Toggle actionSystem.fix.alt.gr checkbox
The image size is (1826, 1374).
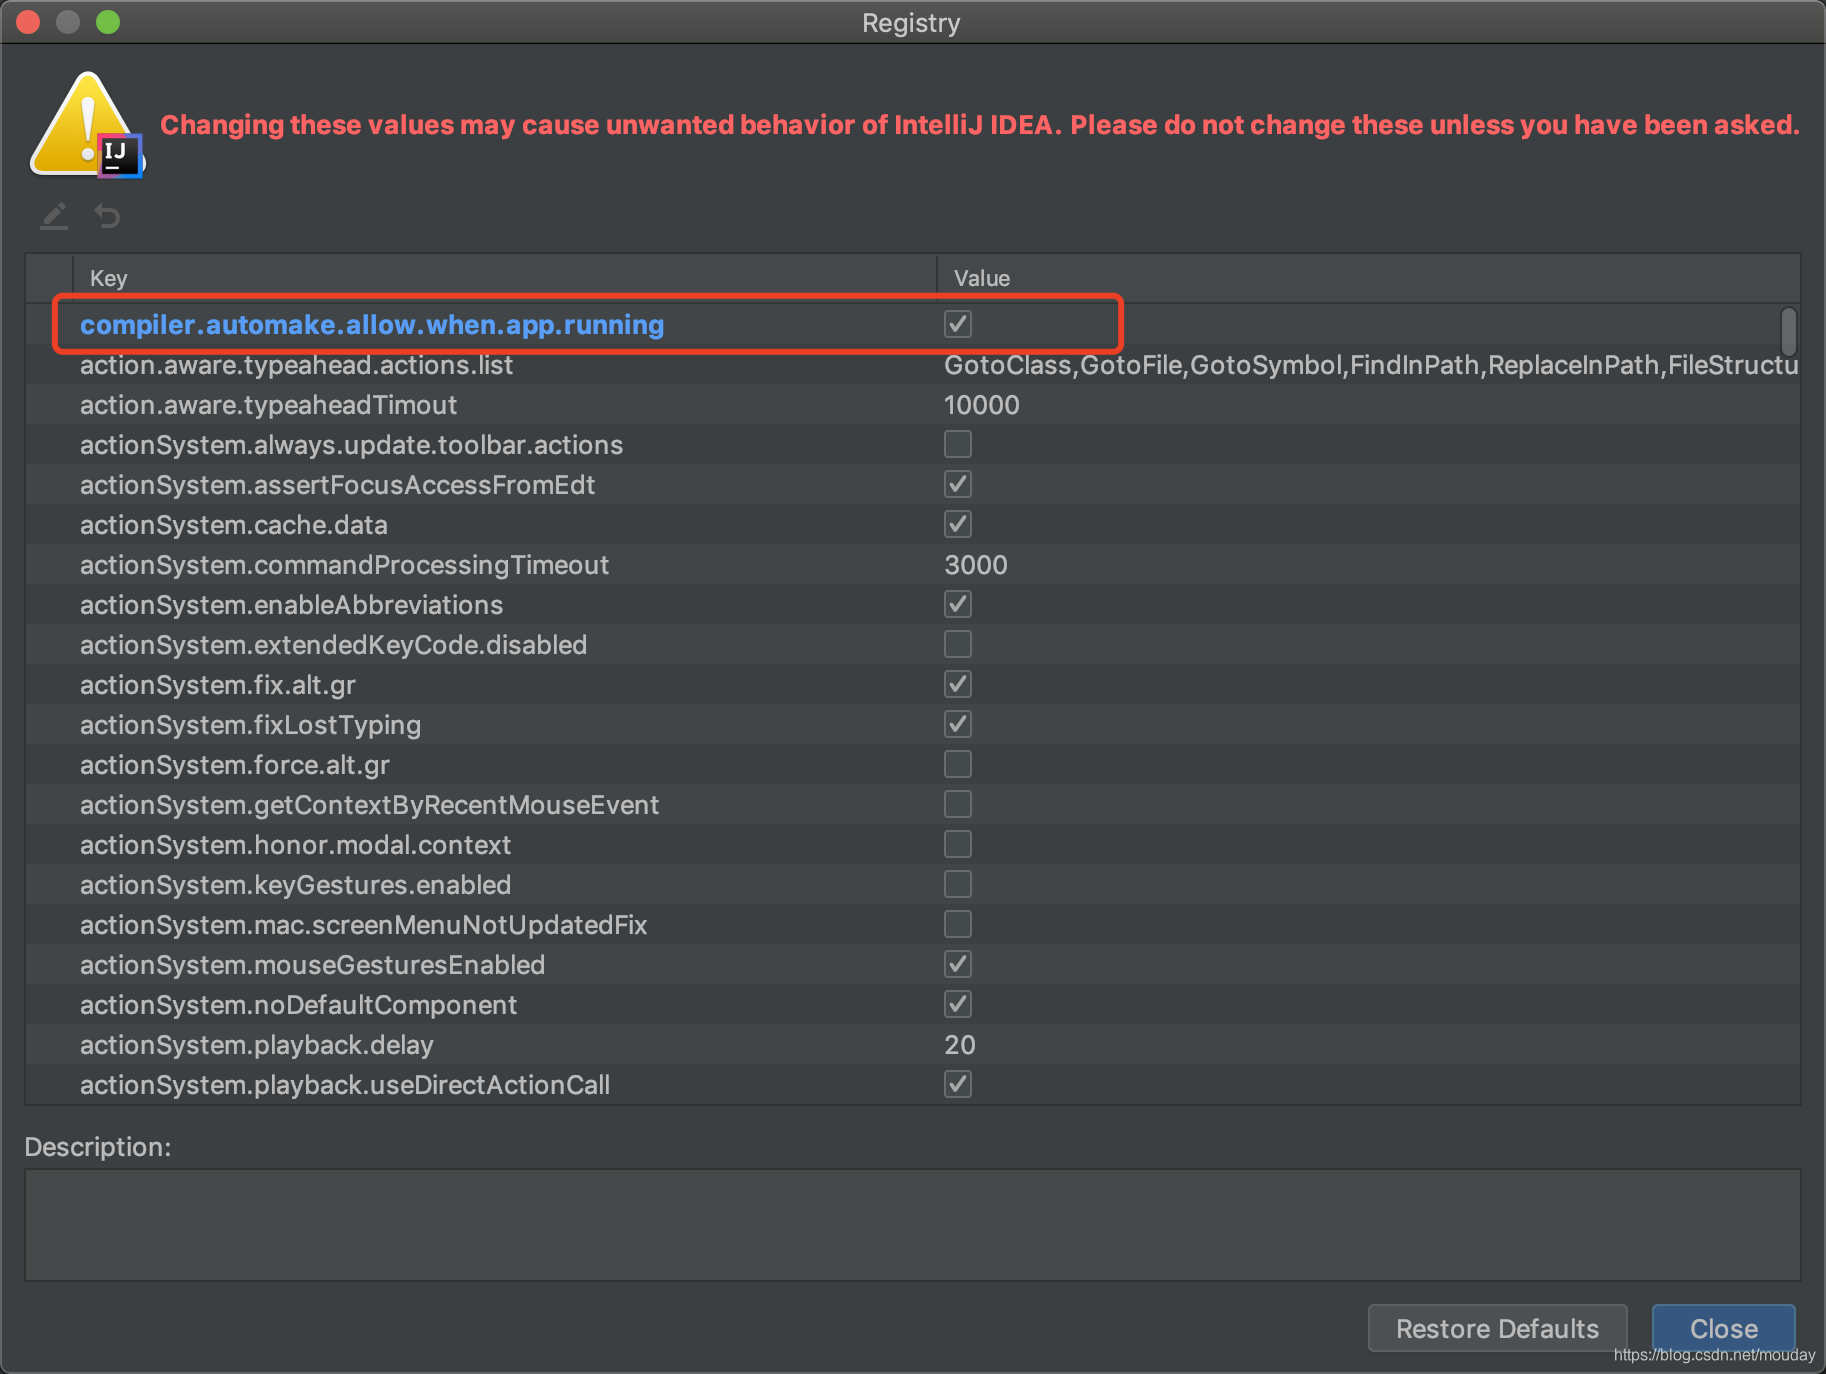(958, 684)
